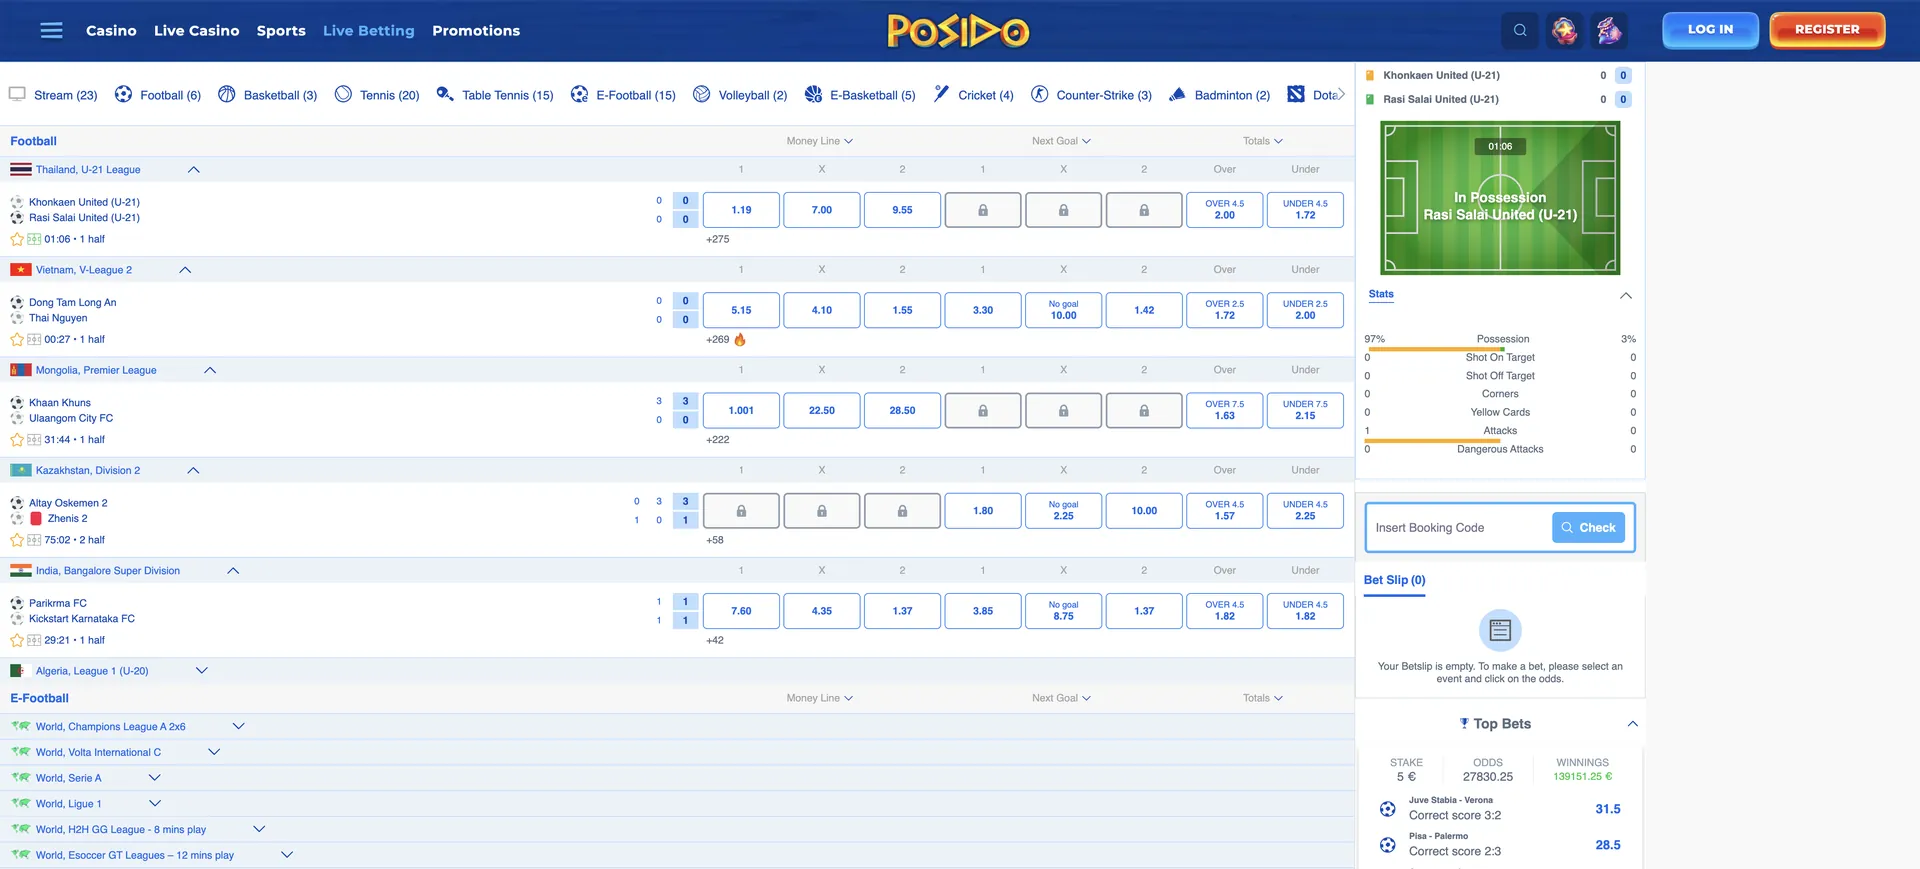1920x869 pixels.
Task: Click the REGISTER button
Action: pyautogui.click(x=1827, y=30)
